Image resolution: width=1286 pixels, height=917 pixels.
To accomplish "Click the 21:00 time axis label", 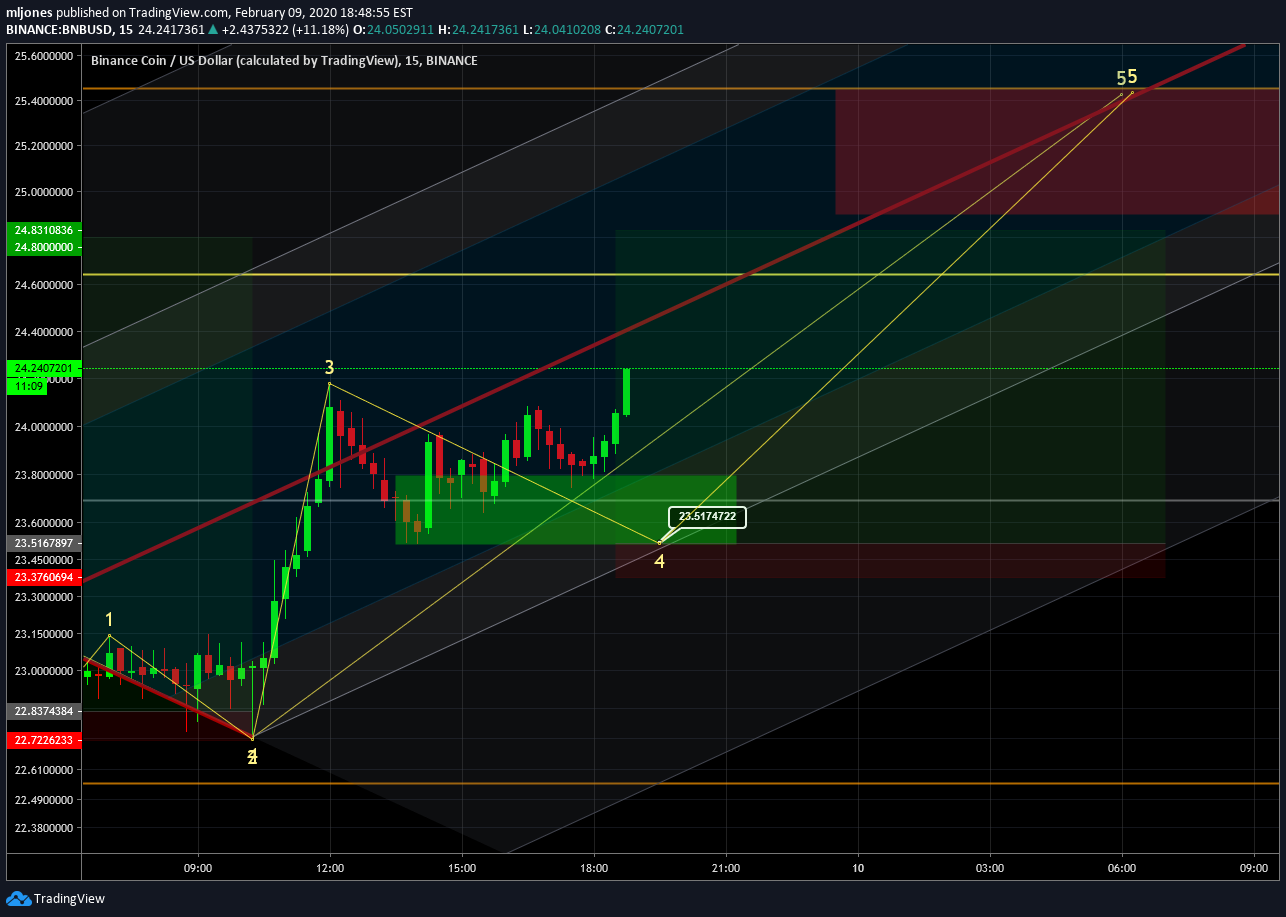I will (726, 868).
